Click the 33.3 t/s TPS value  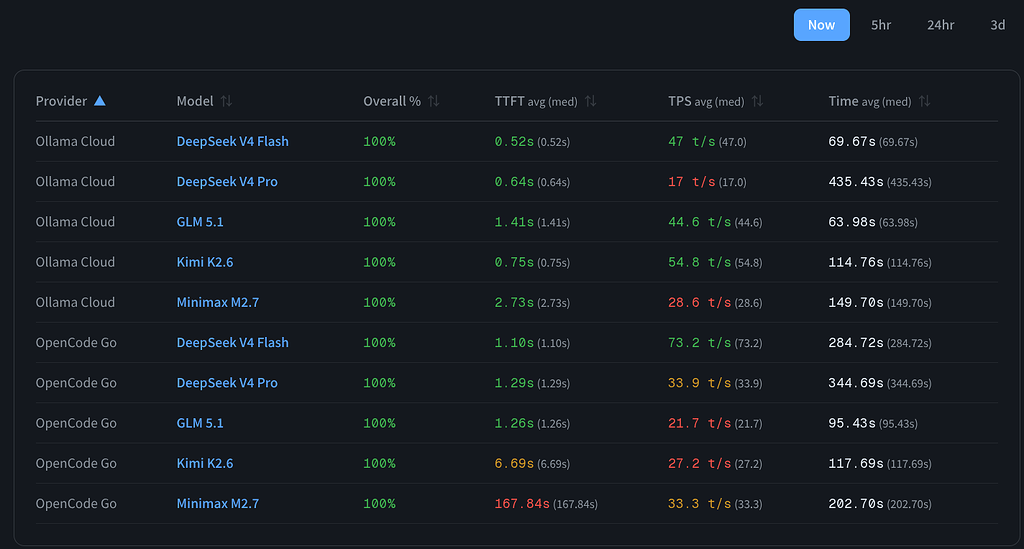(699, 504)
